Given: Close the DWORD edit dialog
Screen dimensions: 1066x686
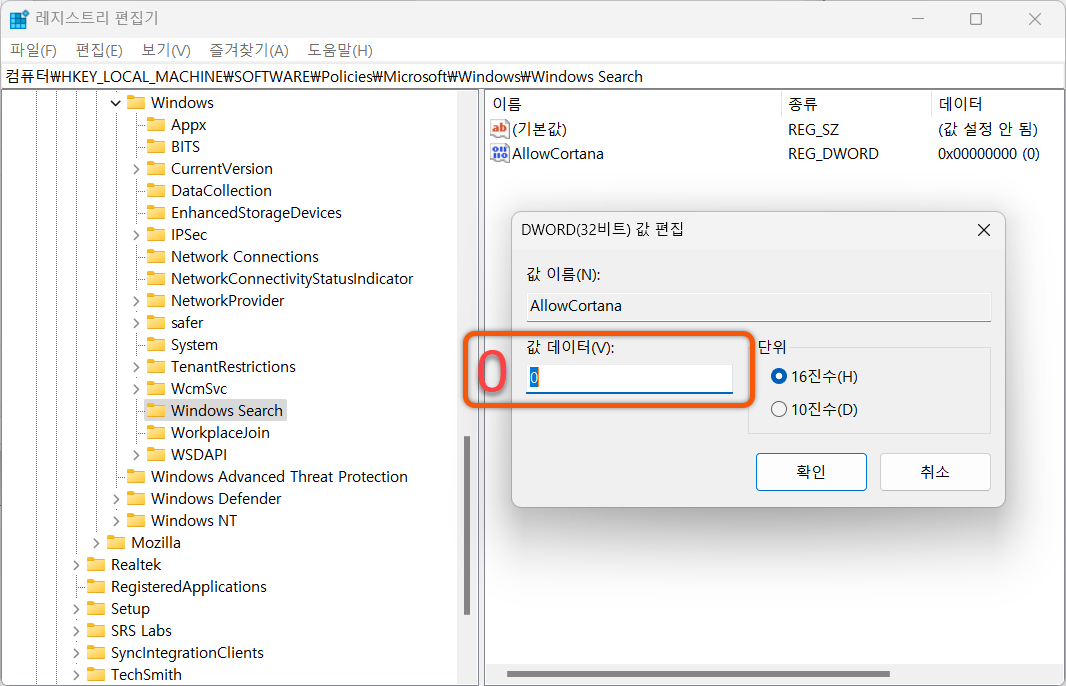Looking at the screenshot, I should (983, 230).
